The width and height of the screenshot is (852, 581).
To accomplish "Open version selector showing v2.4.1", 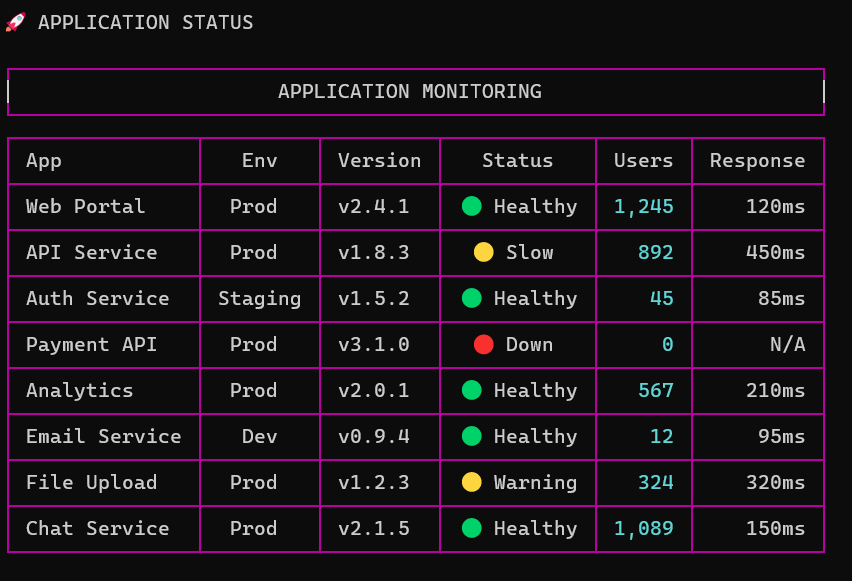I will coord(380,207).
